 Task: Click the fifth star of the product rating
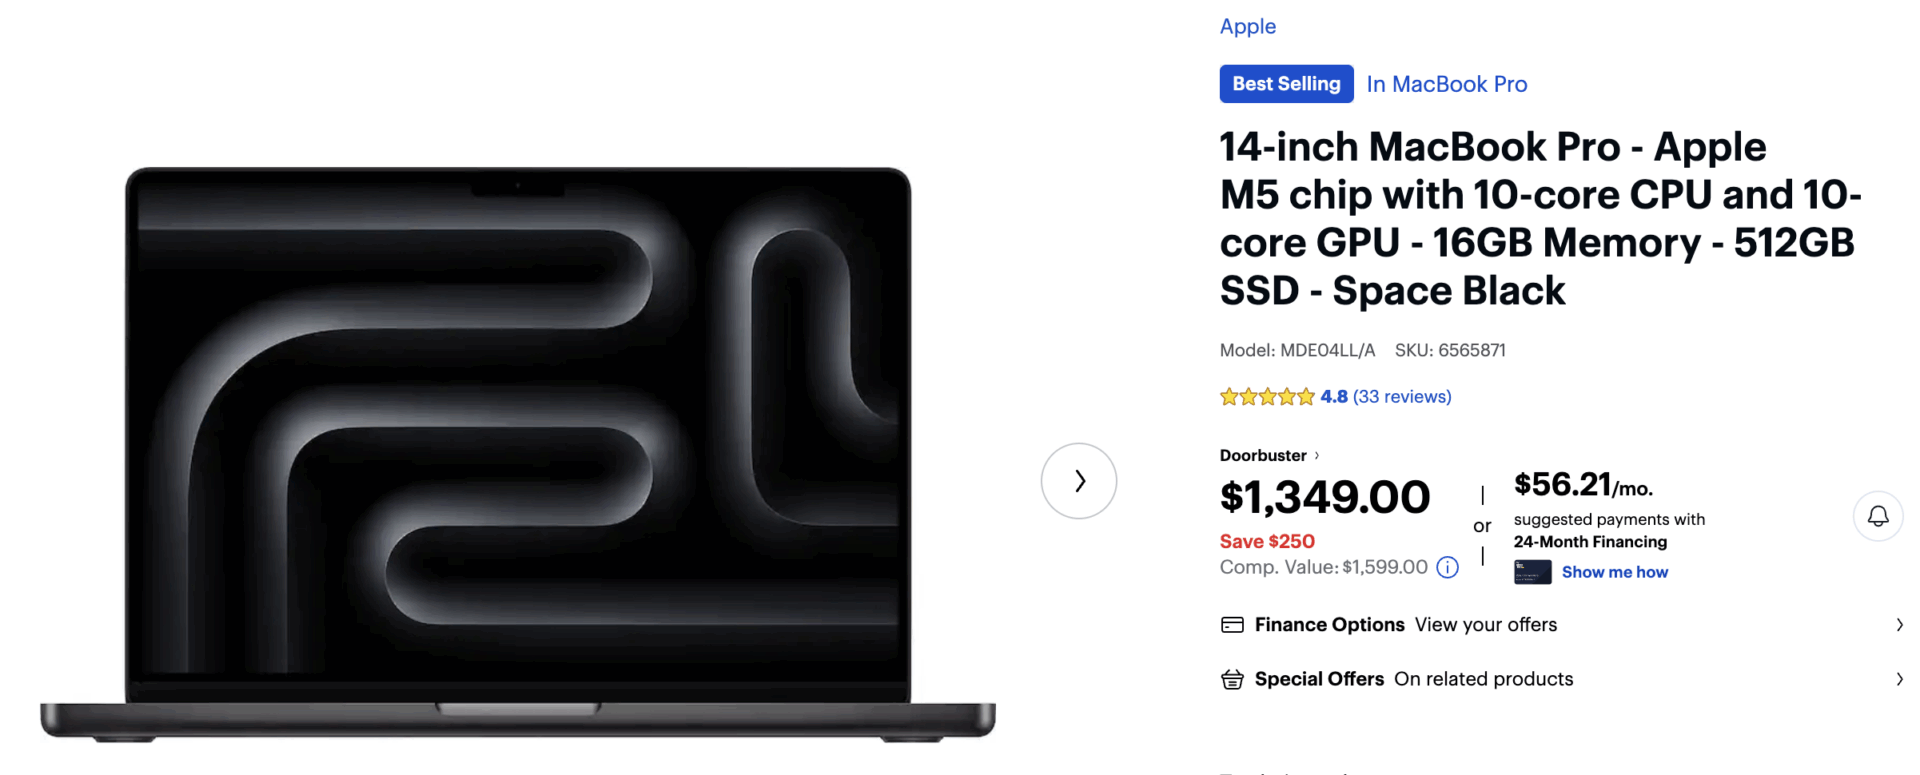tap(1306, 396)
